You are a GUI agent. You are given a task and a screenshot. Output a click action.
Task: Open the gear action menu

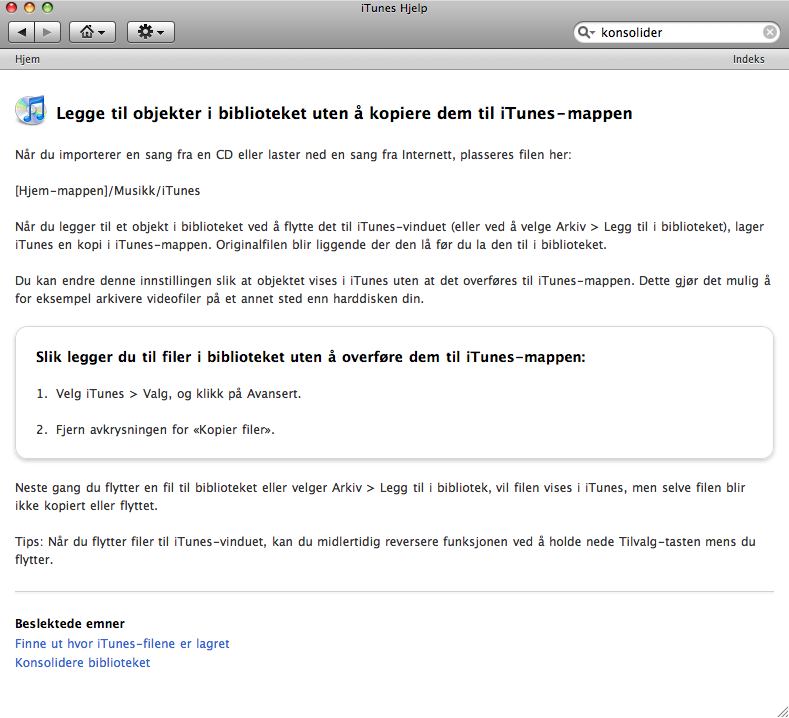click(x=150, y=33)
